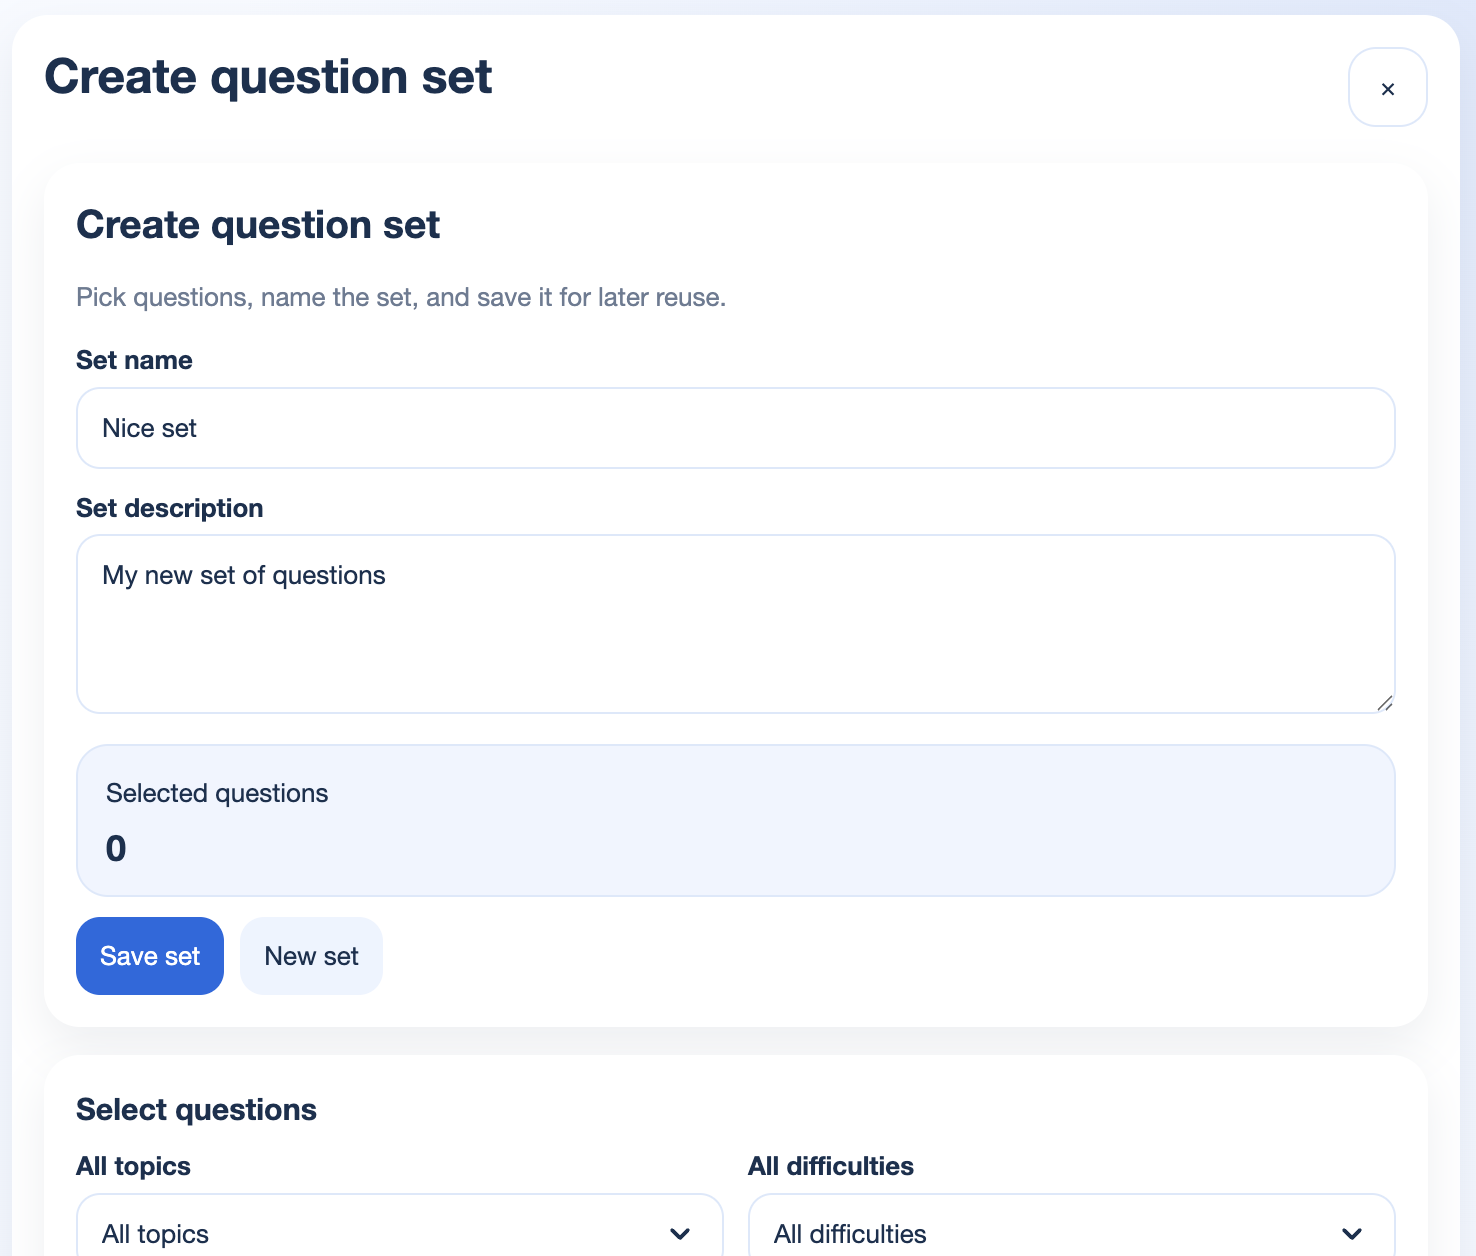Click the Set name label
The width and height of the screenshot is (1476, 1256).
tap(134, 360)
